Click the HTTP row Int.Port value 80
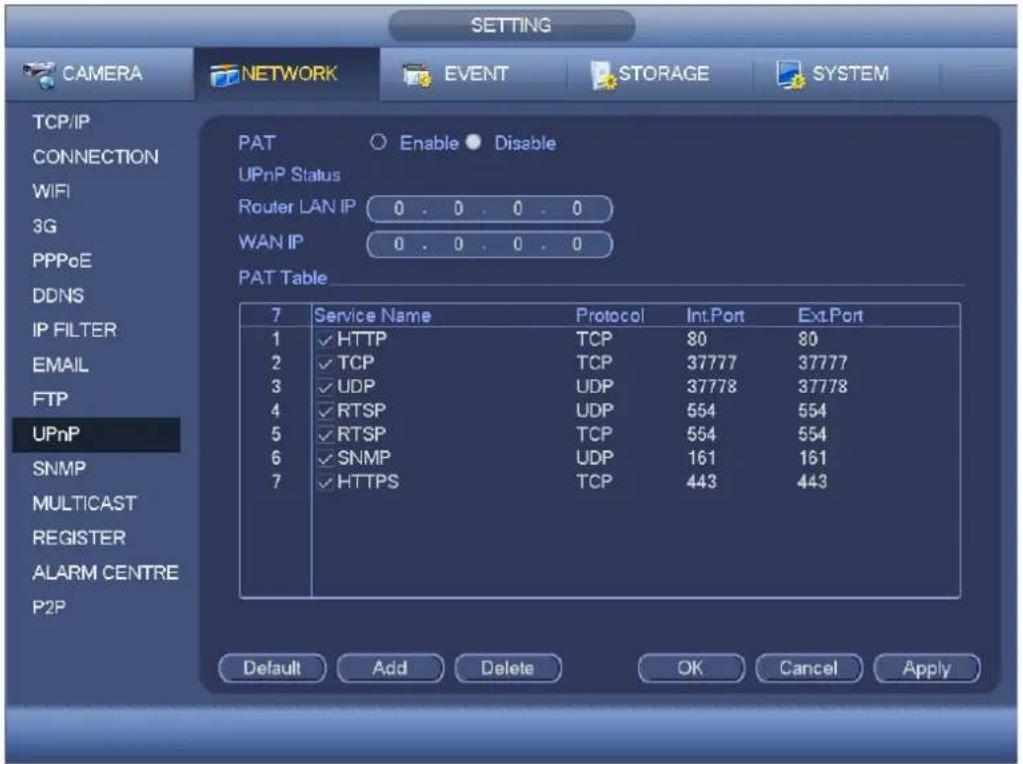Viewport: 1023px width, 764px height. coord(696,339)
